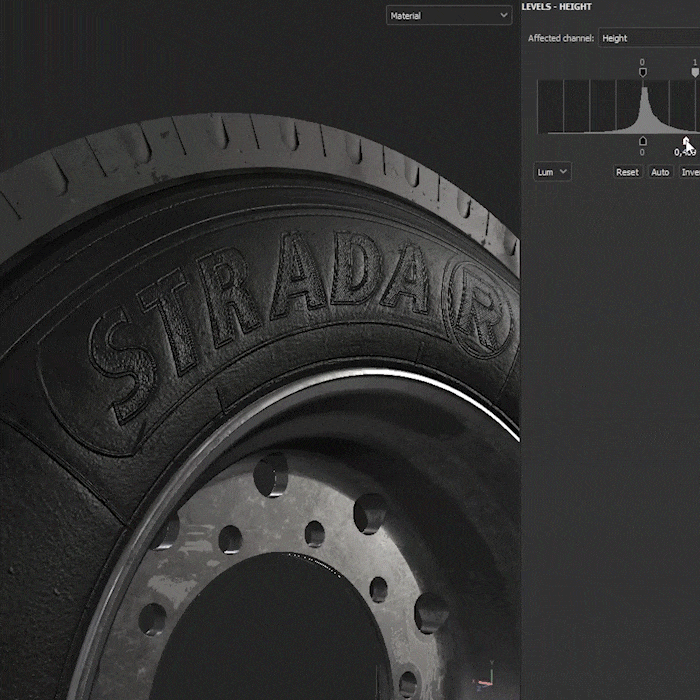Open the Lum histogram channel dropdown
Viewport: 700px width, 700px height.
coord(552,172)
